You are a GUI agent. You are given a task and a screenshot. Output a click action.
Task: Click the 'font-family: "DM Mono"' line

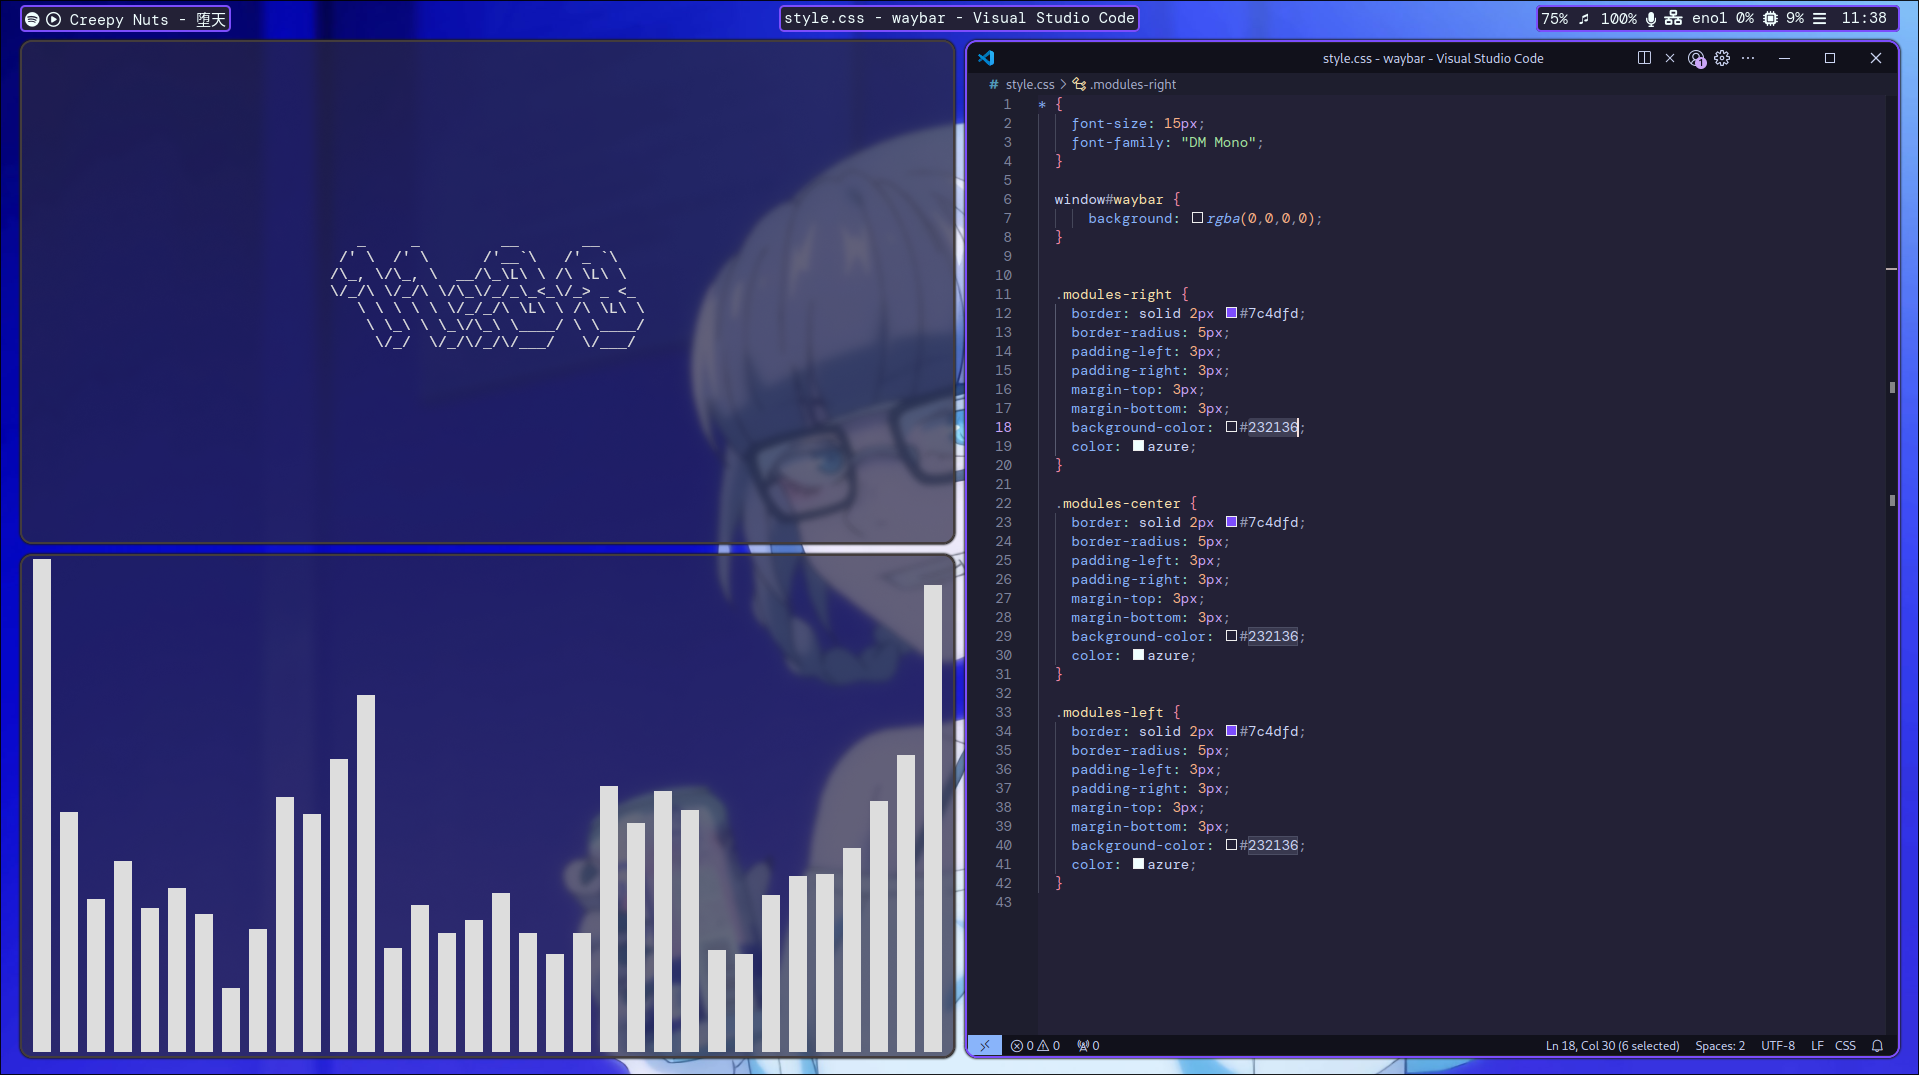point(1167,142)
